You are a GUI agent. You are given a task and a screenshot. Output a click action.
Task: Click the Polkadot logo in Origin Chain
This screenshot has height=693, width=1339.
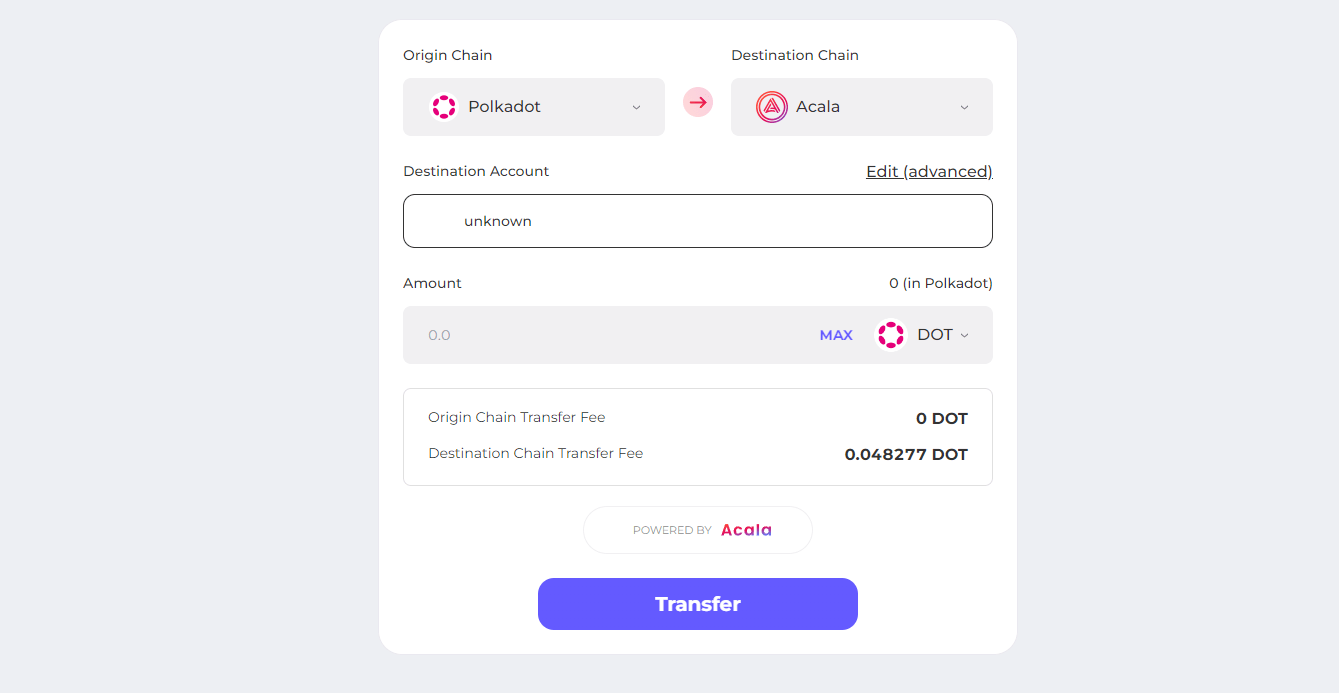point(444,107)
